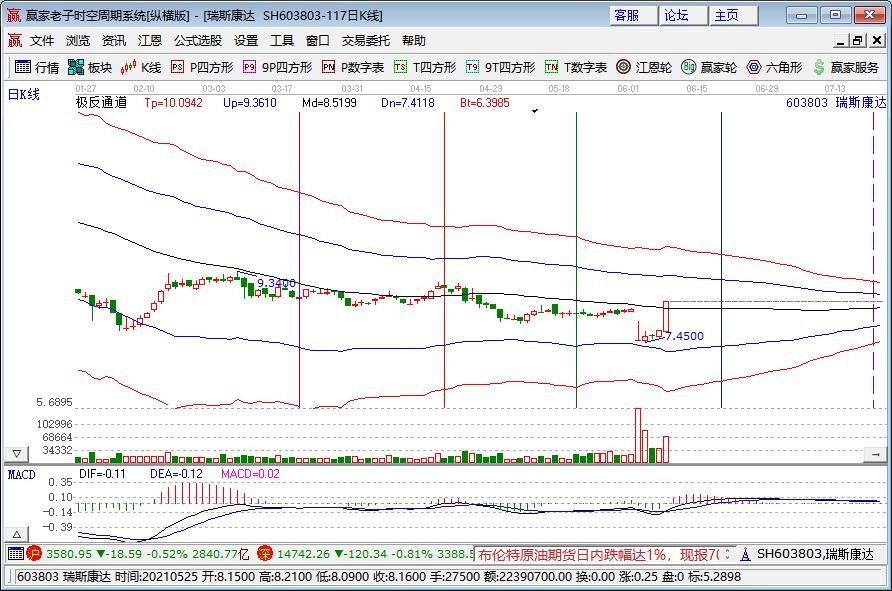Click the Dn=7.4118 value
This screenshot has height=591, width=892.
coord(408,102)
